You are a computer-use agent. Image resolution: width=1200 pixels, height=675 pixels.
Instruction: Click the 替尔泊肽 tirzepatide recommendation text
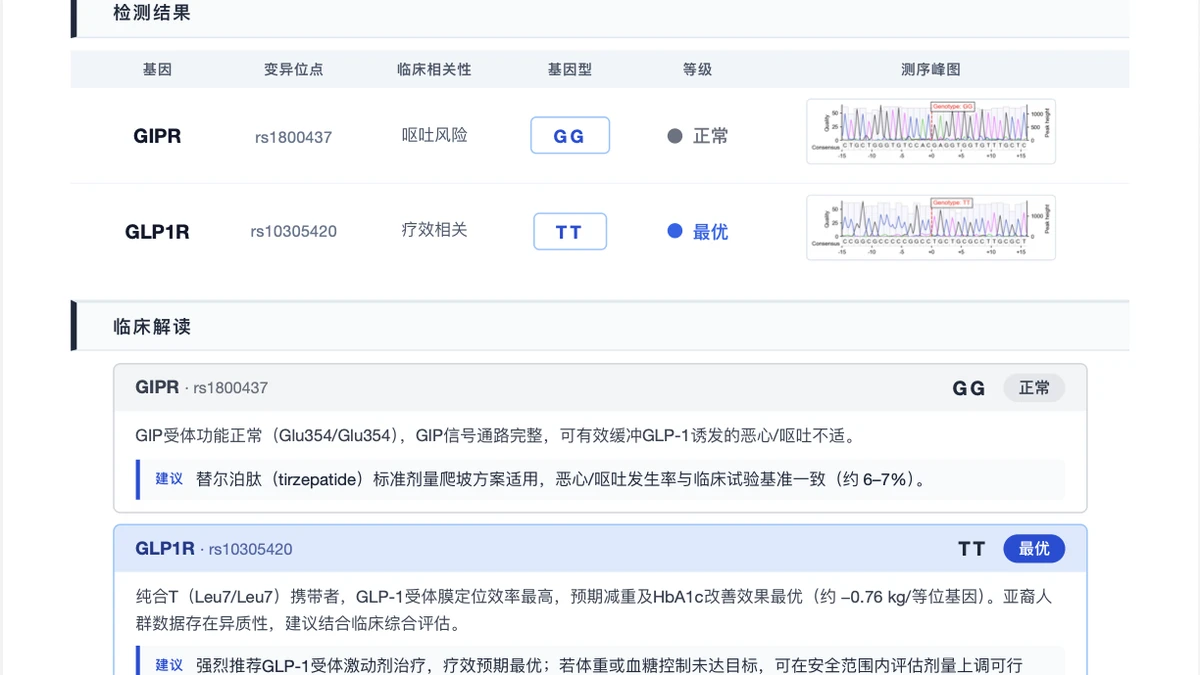[561, 479]
